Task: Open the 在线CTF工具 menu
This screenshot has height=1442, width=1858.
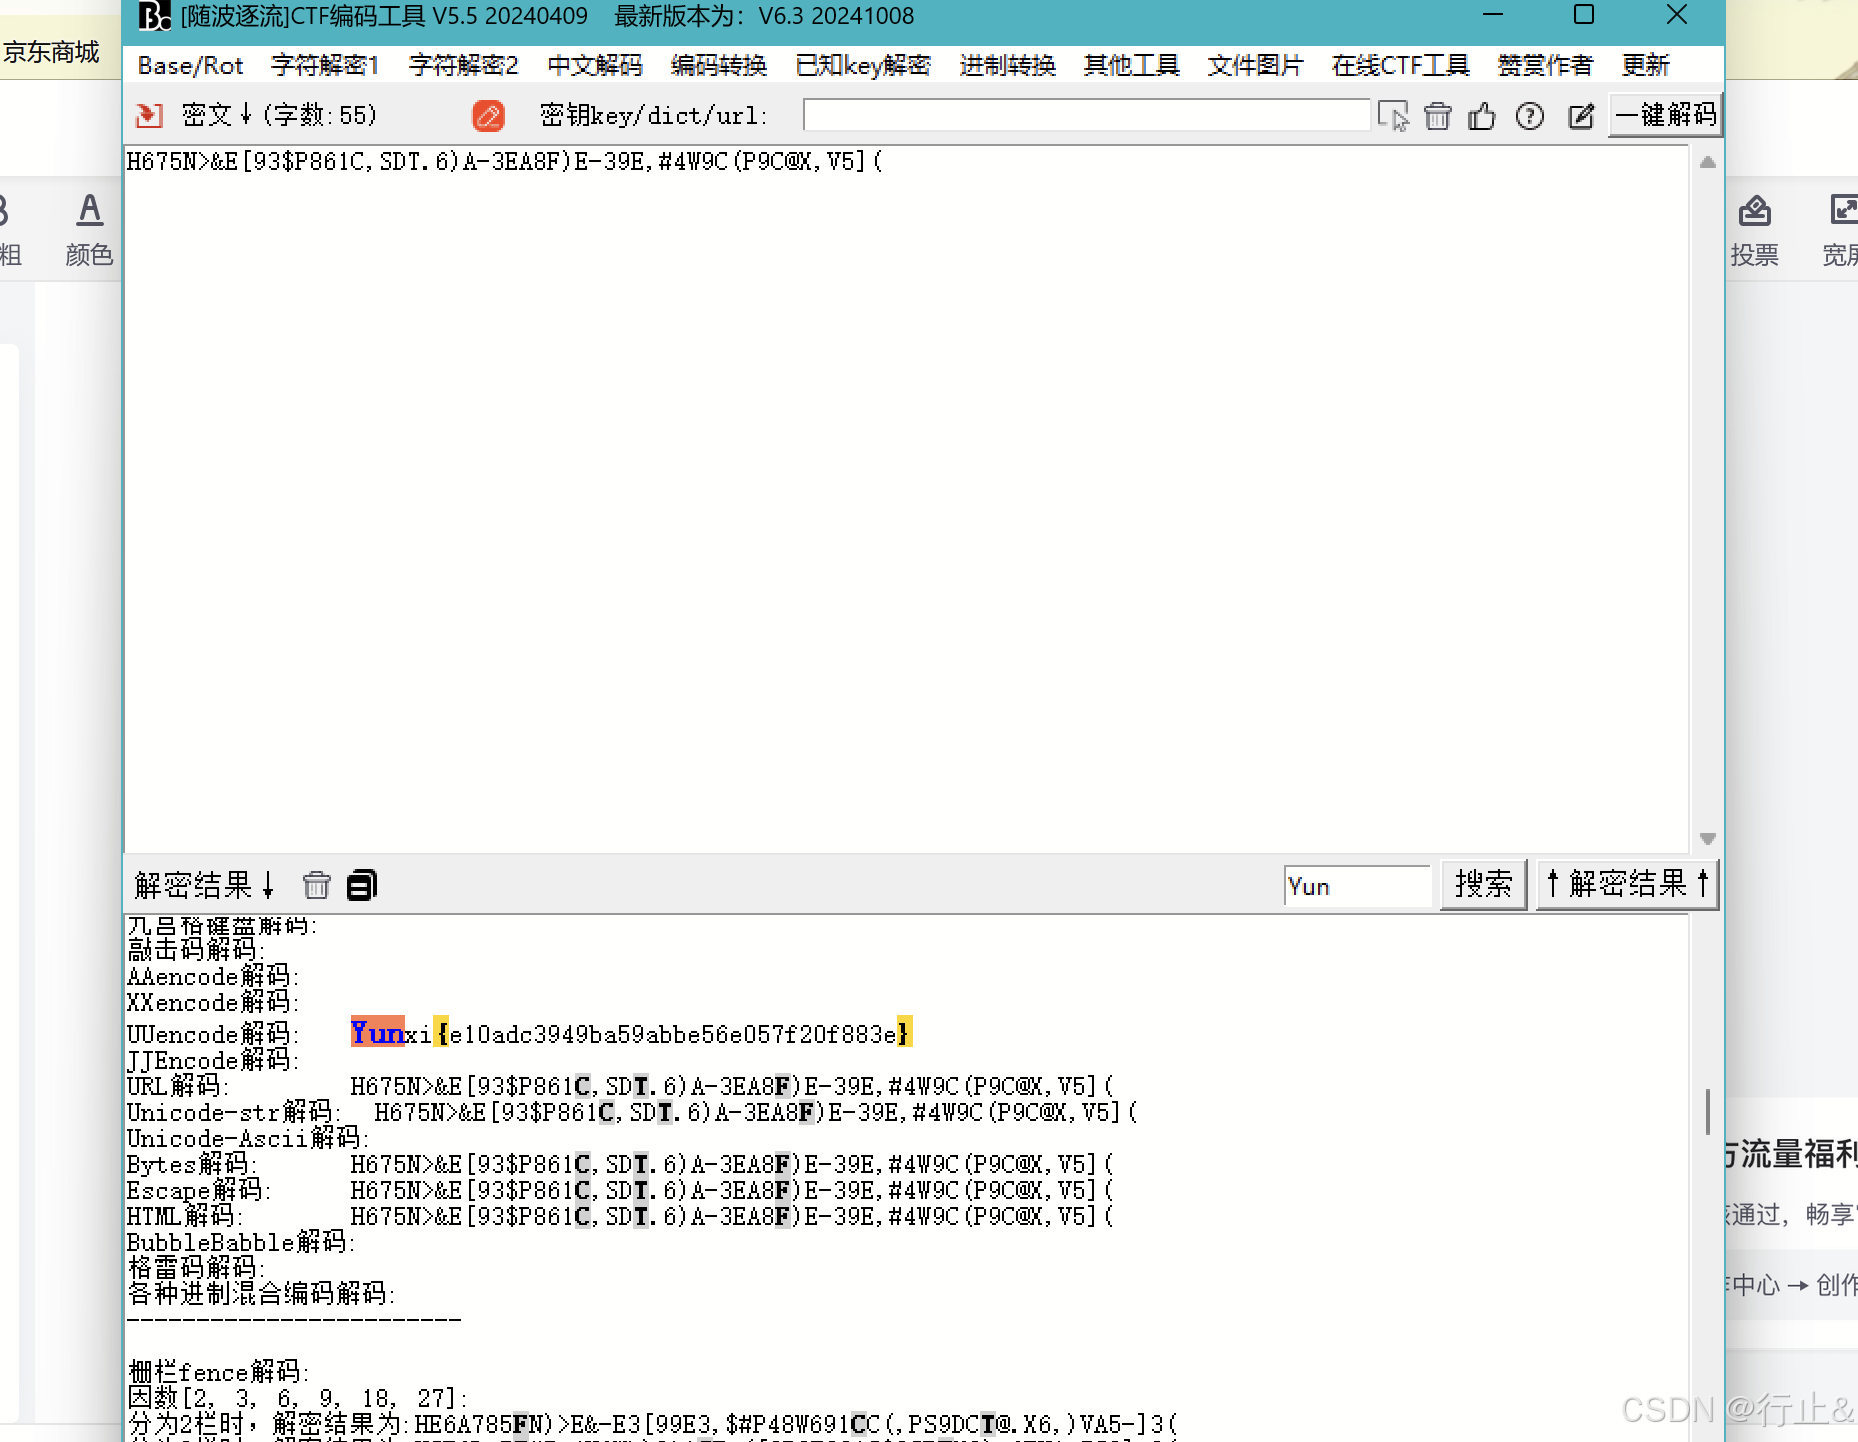Action: point(1400,66)
